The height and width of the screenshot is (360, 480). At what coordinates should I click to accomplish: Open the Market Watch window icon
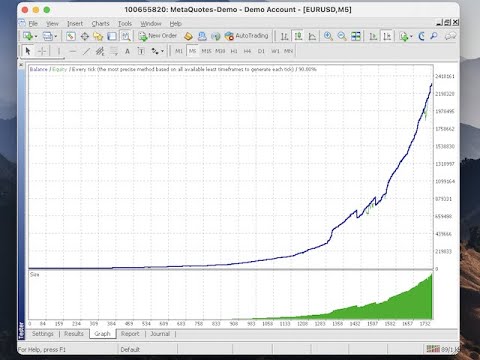pos(70,36)
